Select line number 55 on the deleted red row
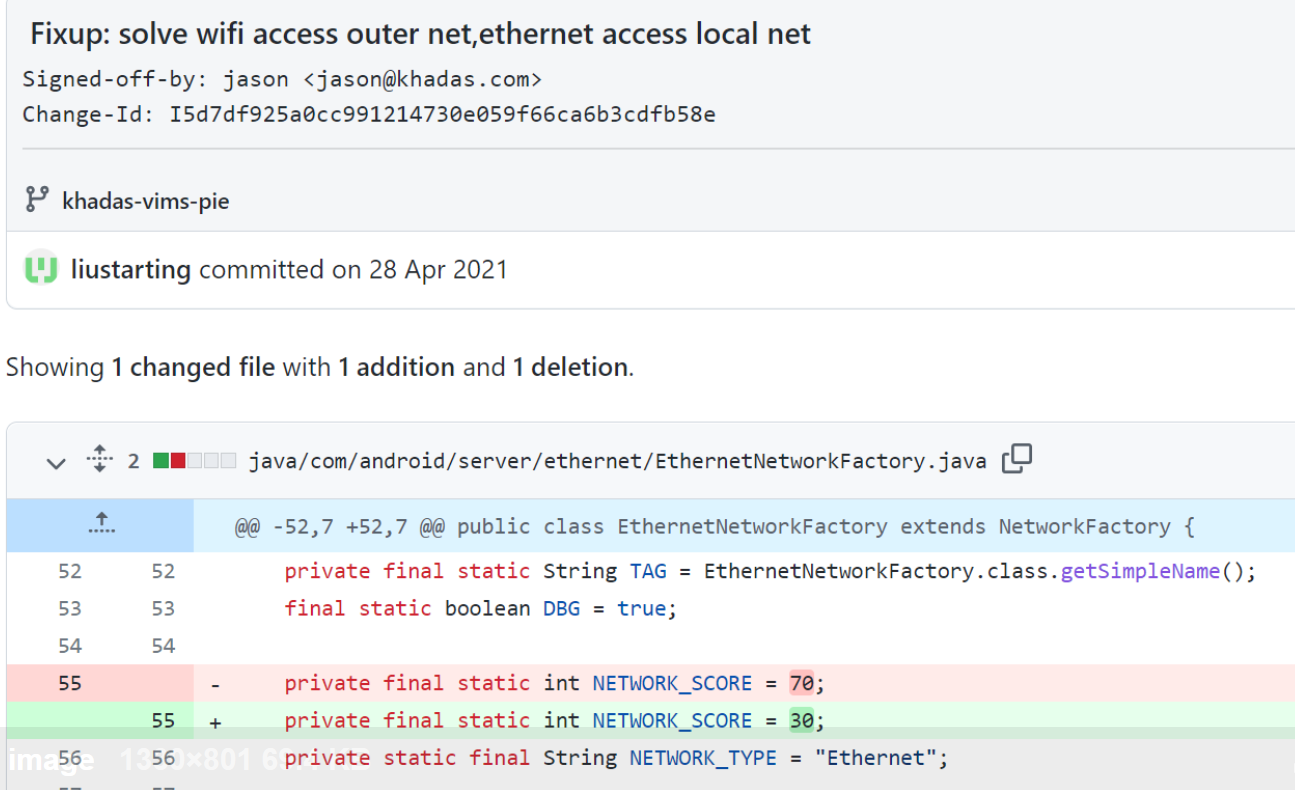 point(69,683)
